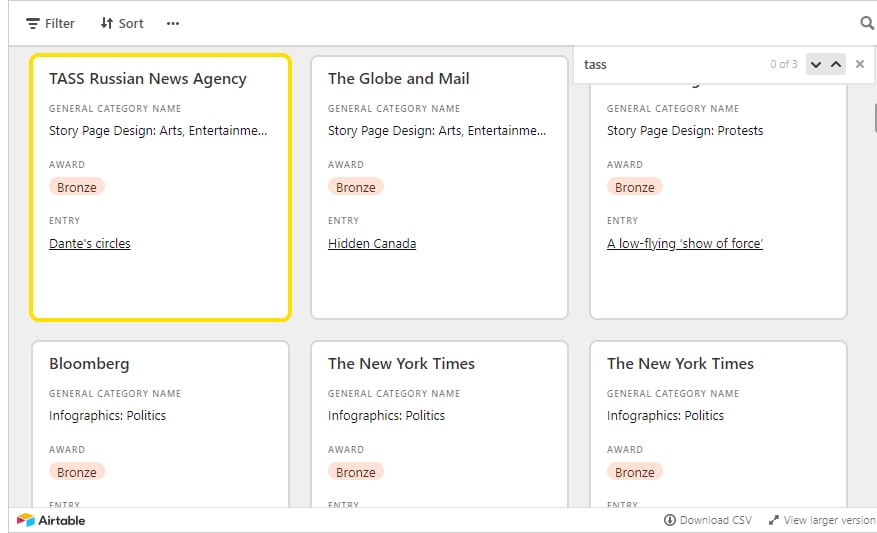The image size is (877, 533).
Task: Open the Filter options
Action: [50, 23]
